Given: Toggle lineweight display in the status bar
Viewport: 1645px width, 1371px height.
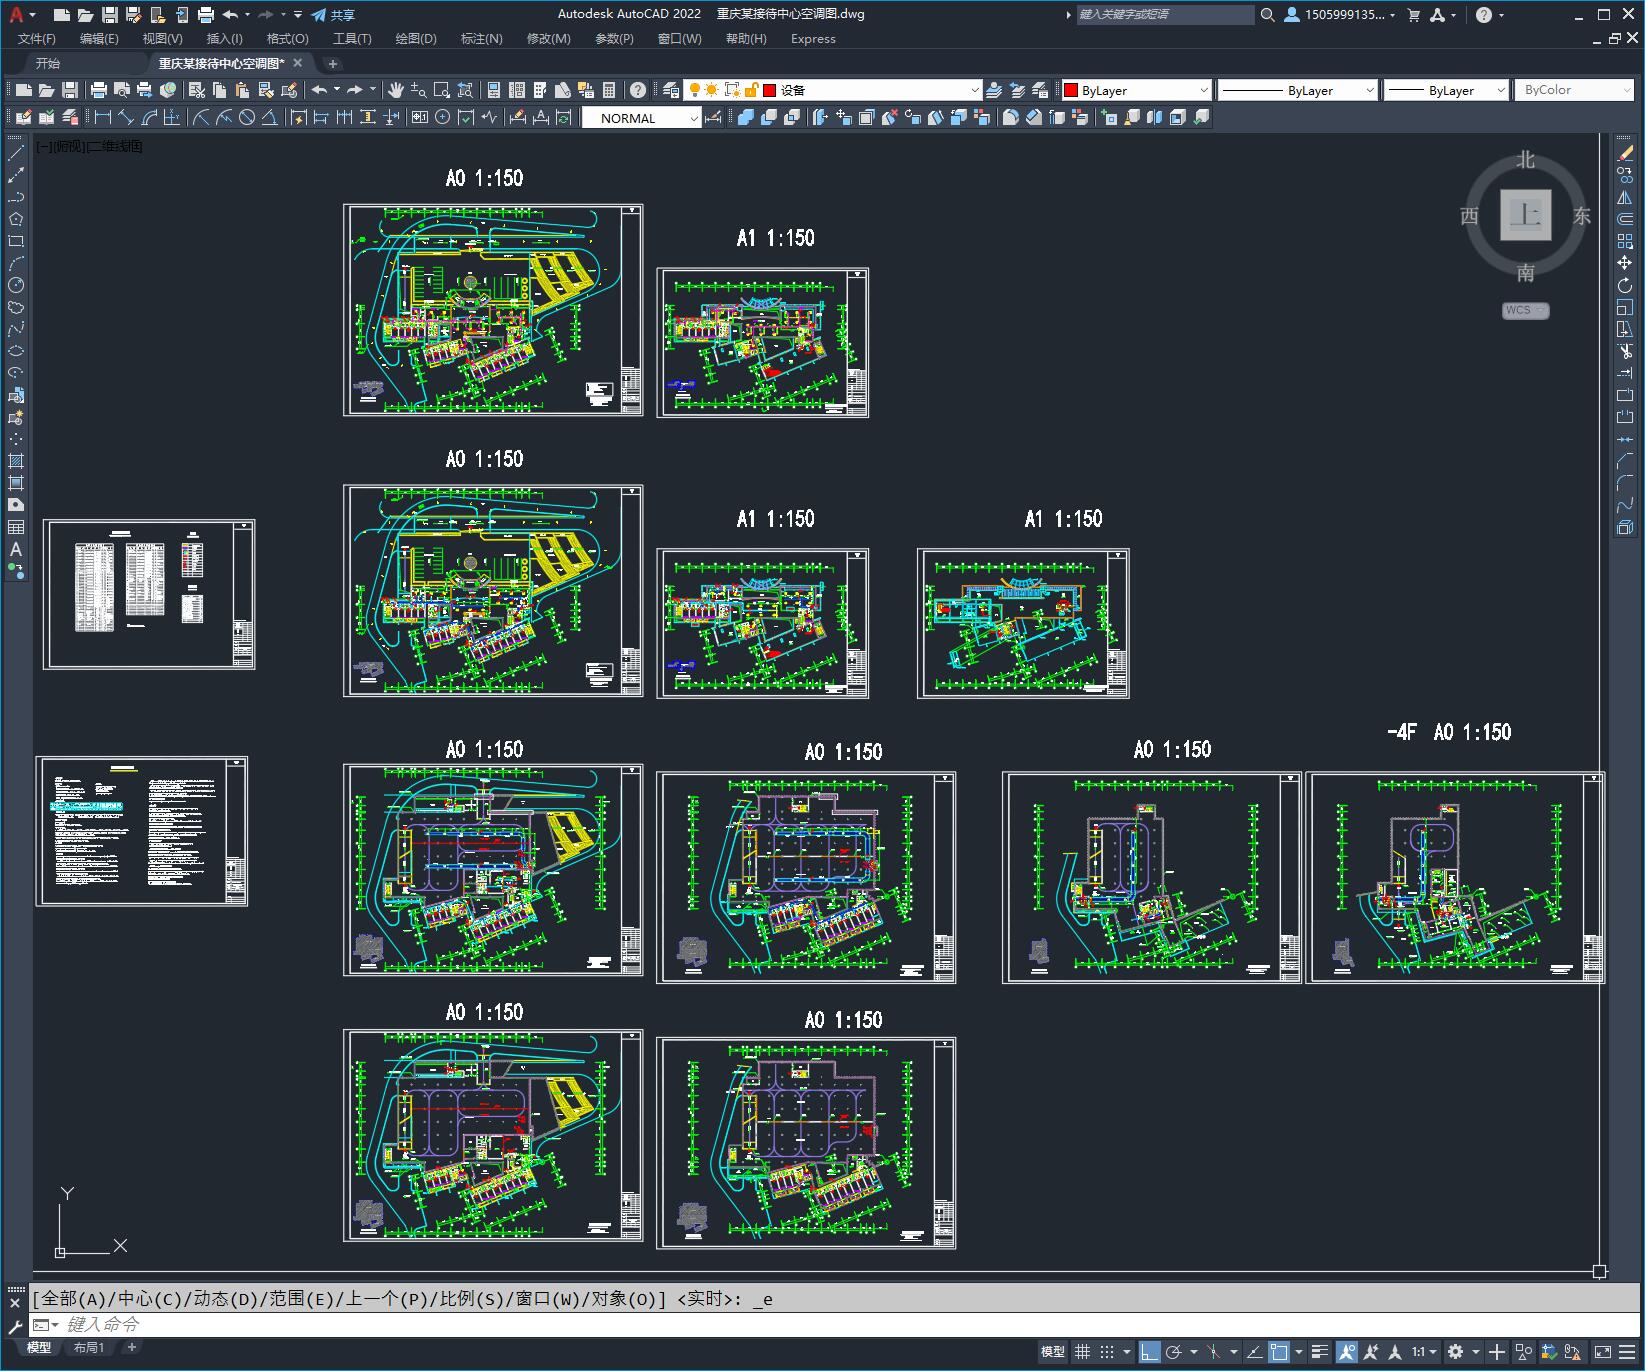Looking at the screenshot, I should click(x=1320, y=1352).
